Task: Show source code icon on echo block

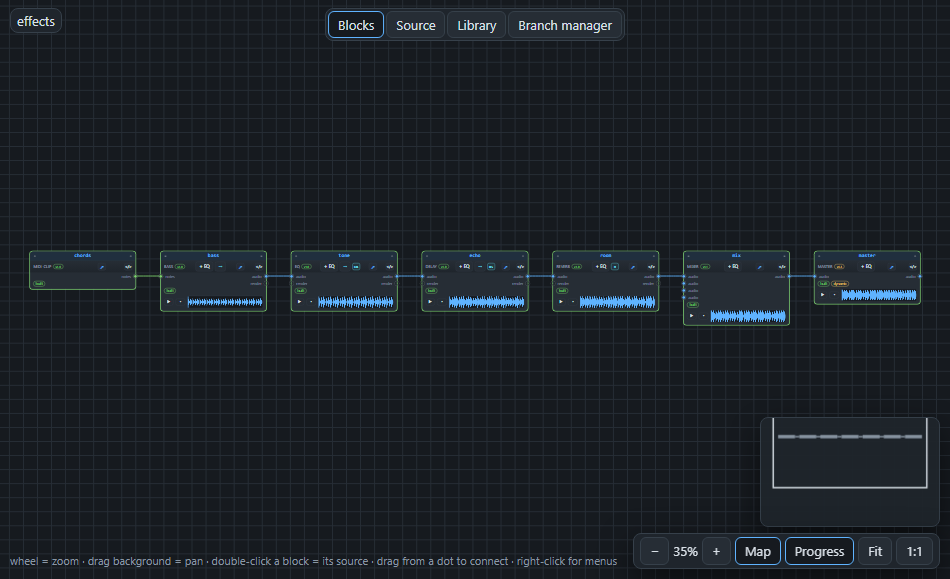Action: pyautogui.click(x=520, y=266)
